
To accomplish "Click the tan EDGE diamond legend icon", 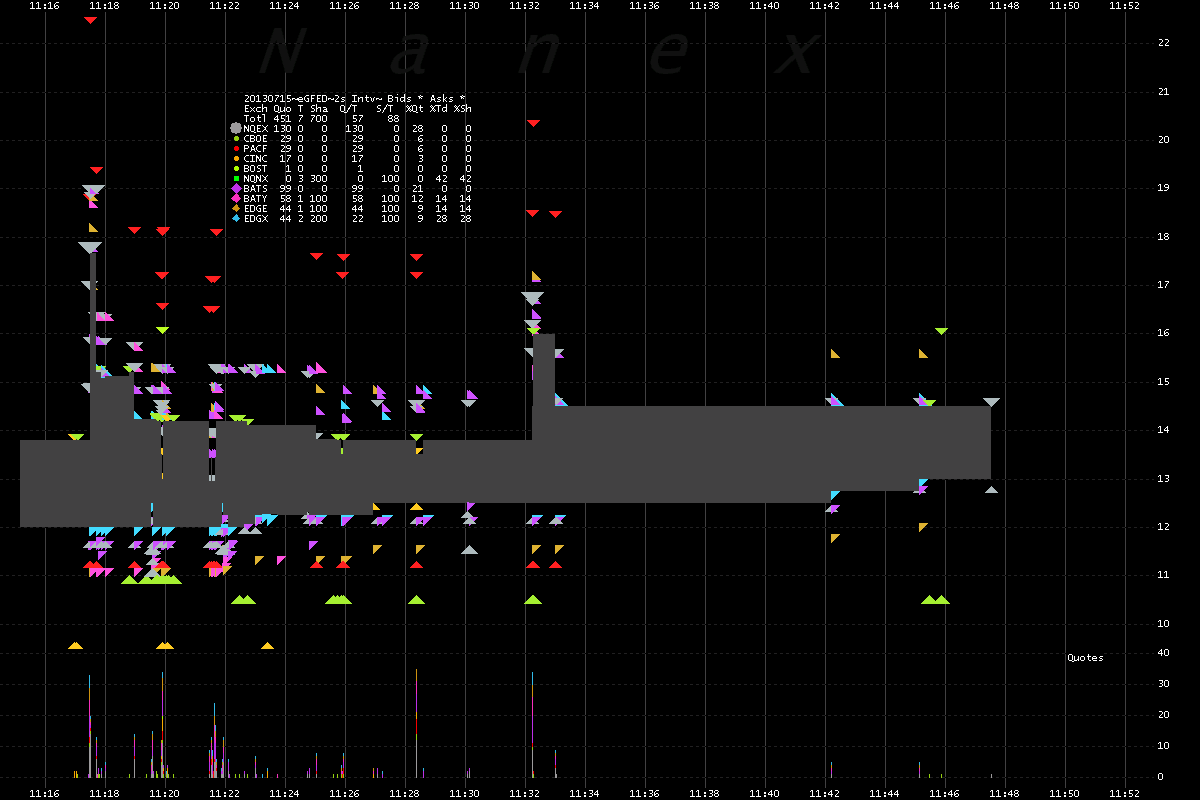I will 236,208.
